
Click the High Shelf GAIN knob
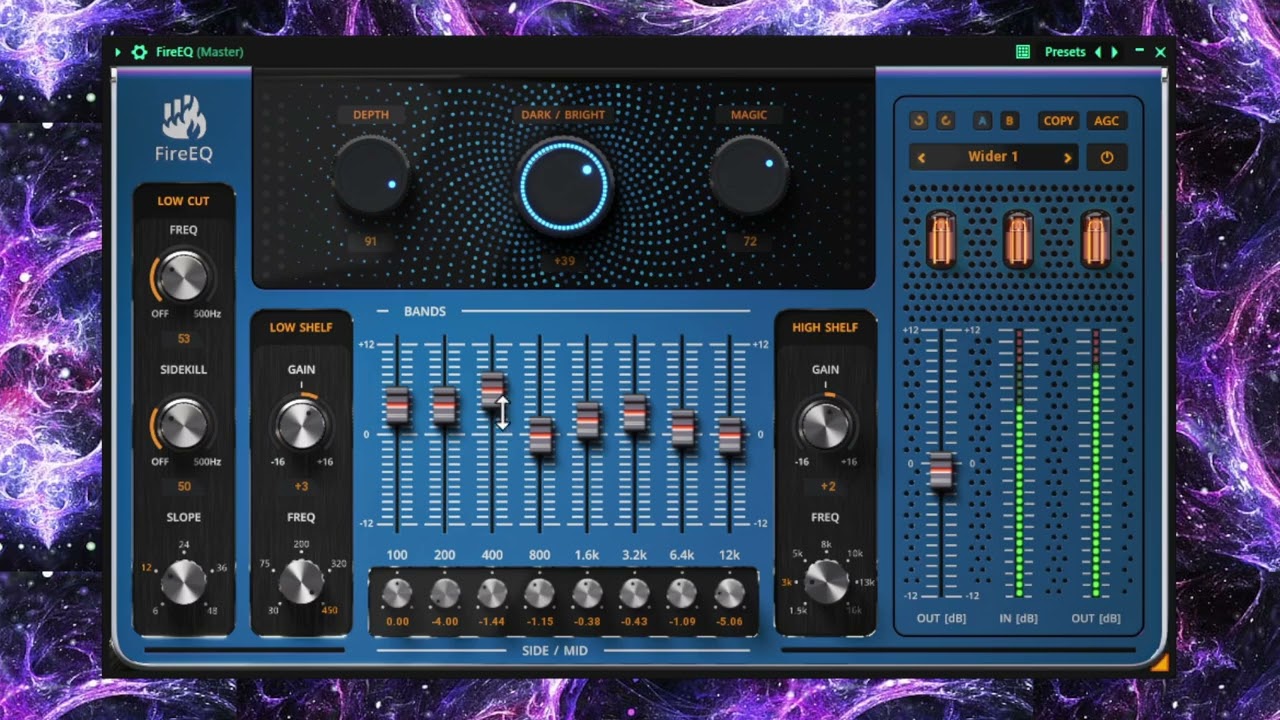tap(825, 425)
